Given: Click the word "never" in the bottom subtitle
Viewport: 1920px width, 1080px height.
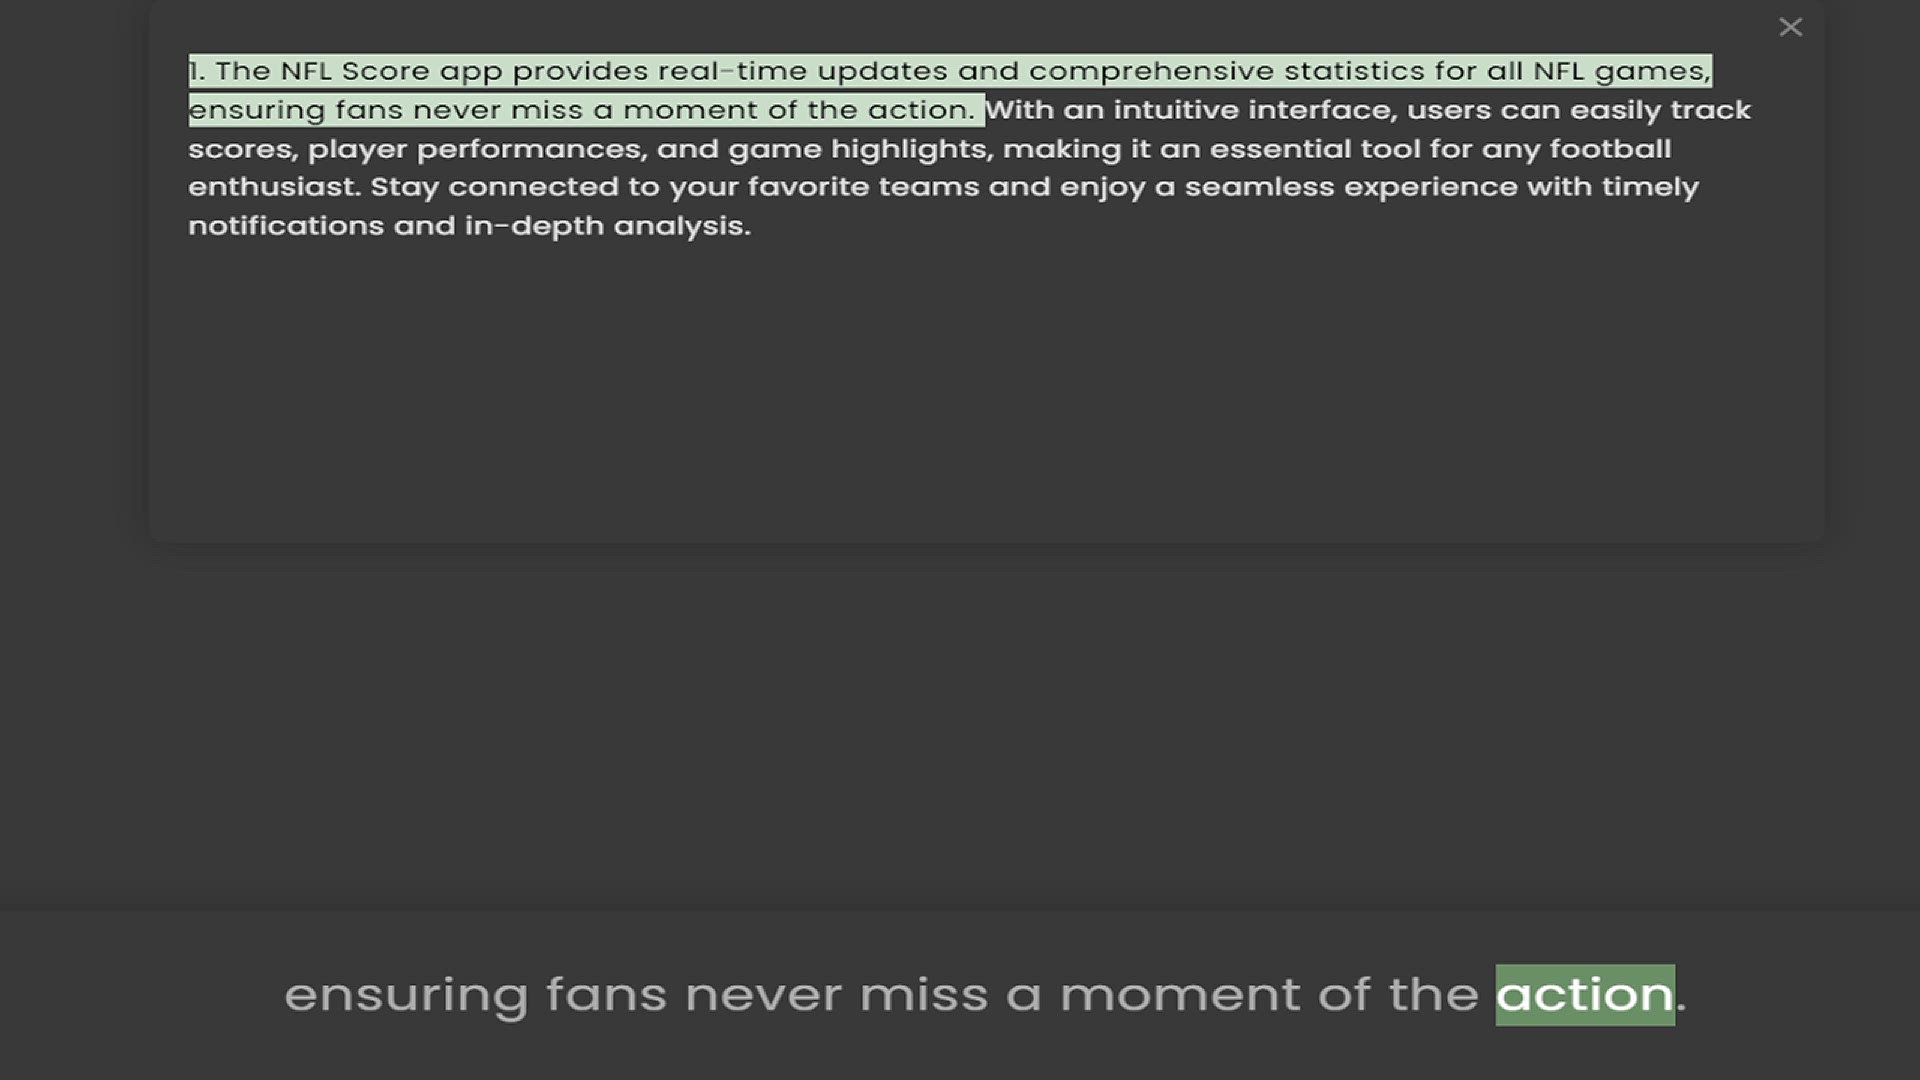Looking at the screenshot, I should [x=763, y=995].
